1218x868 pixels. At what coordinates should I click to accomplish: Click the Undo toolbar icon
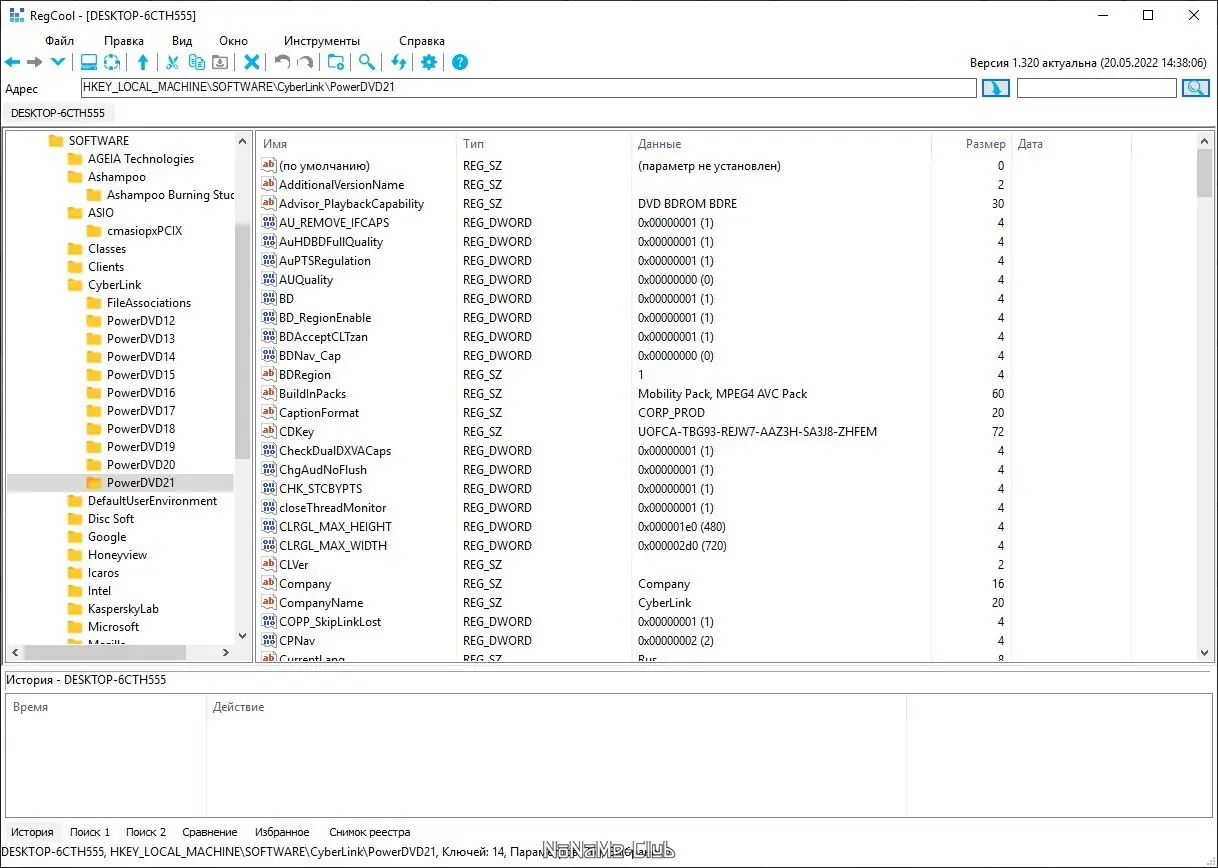coord(283,62)
